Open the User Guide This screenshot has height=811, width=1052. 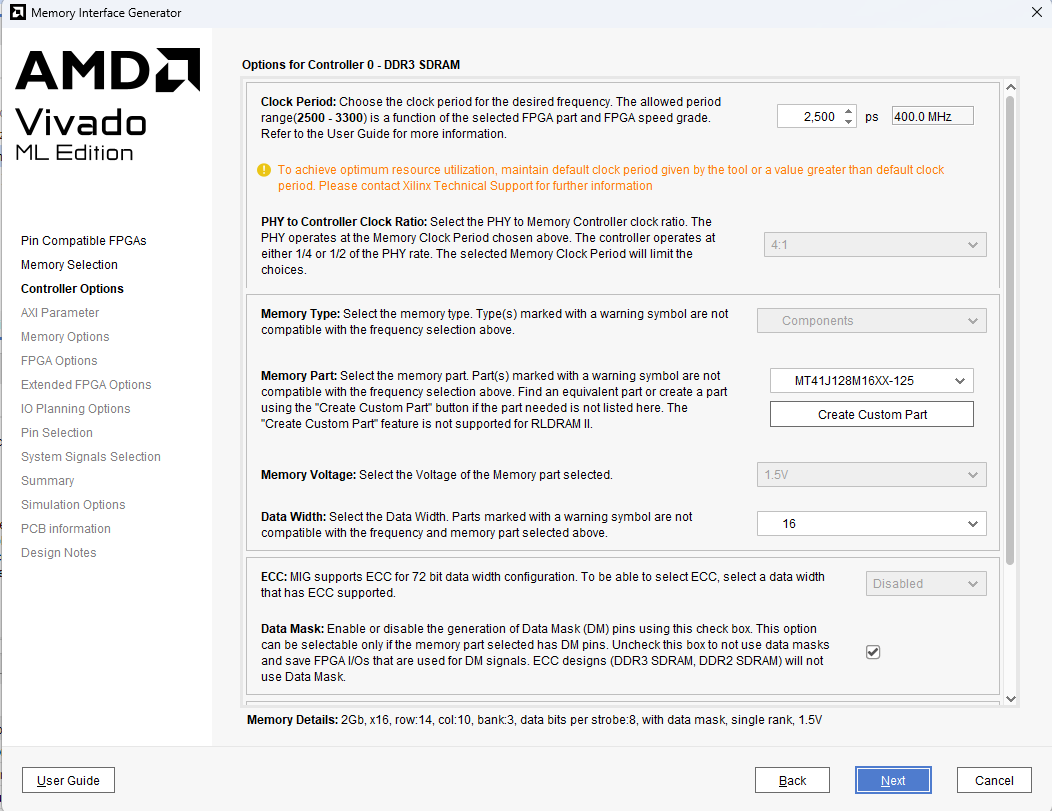(69, 781)
